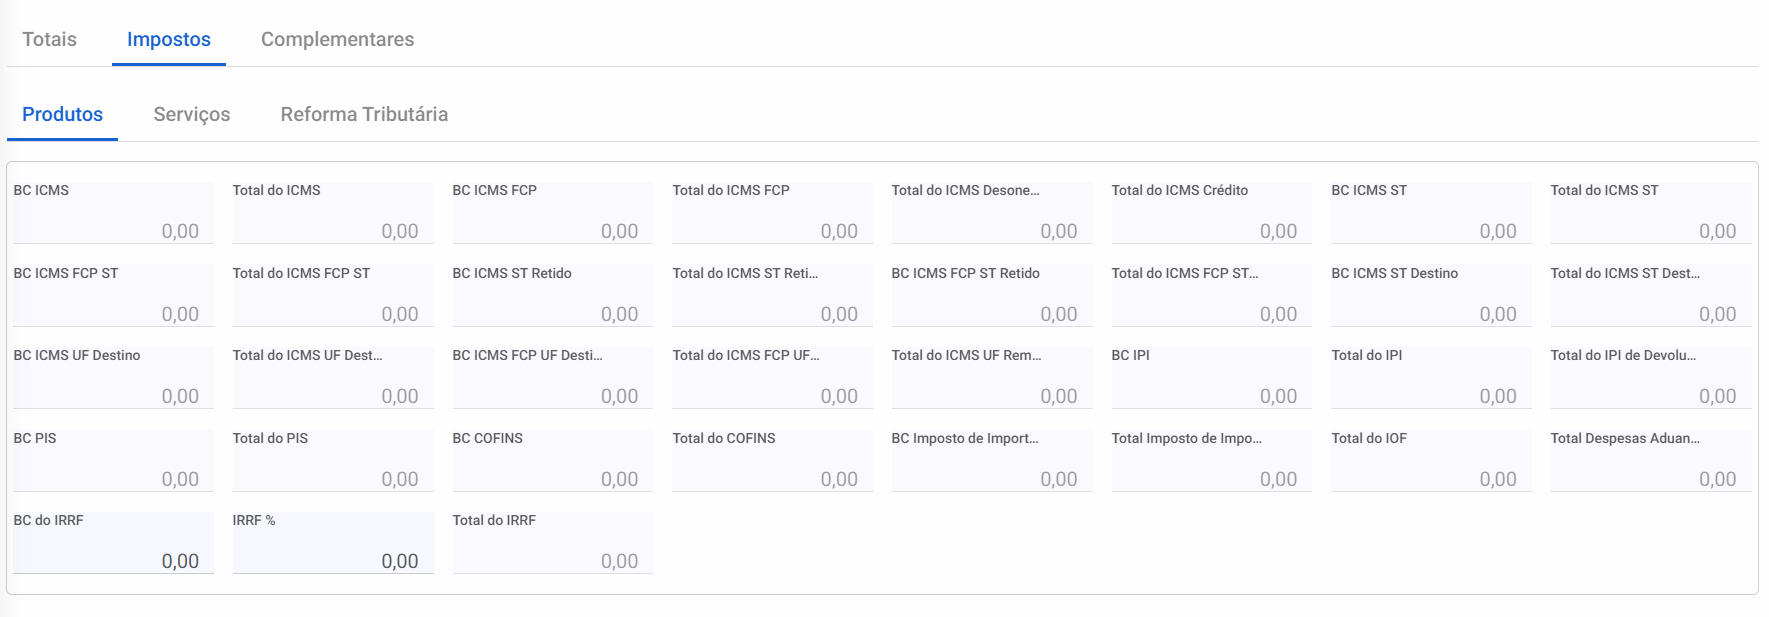
Task: Open the Complementares tab
Action: point(337,40)
